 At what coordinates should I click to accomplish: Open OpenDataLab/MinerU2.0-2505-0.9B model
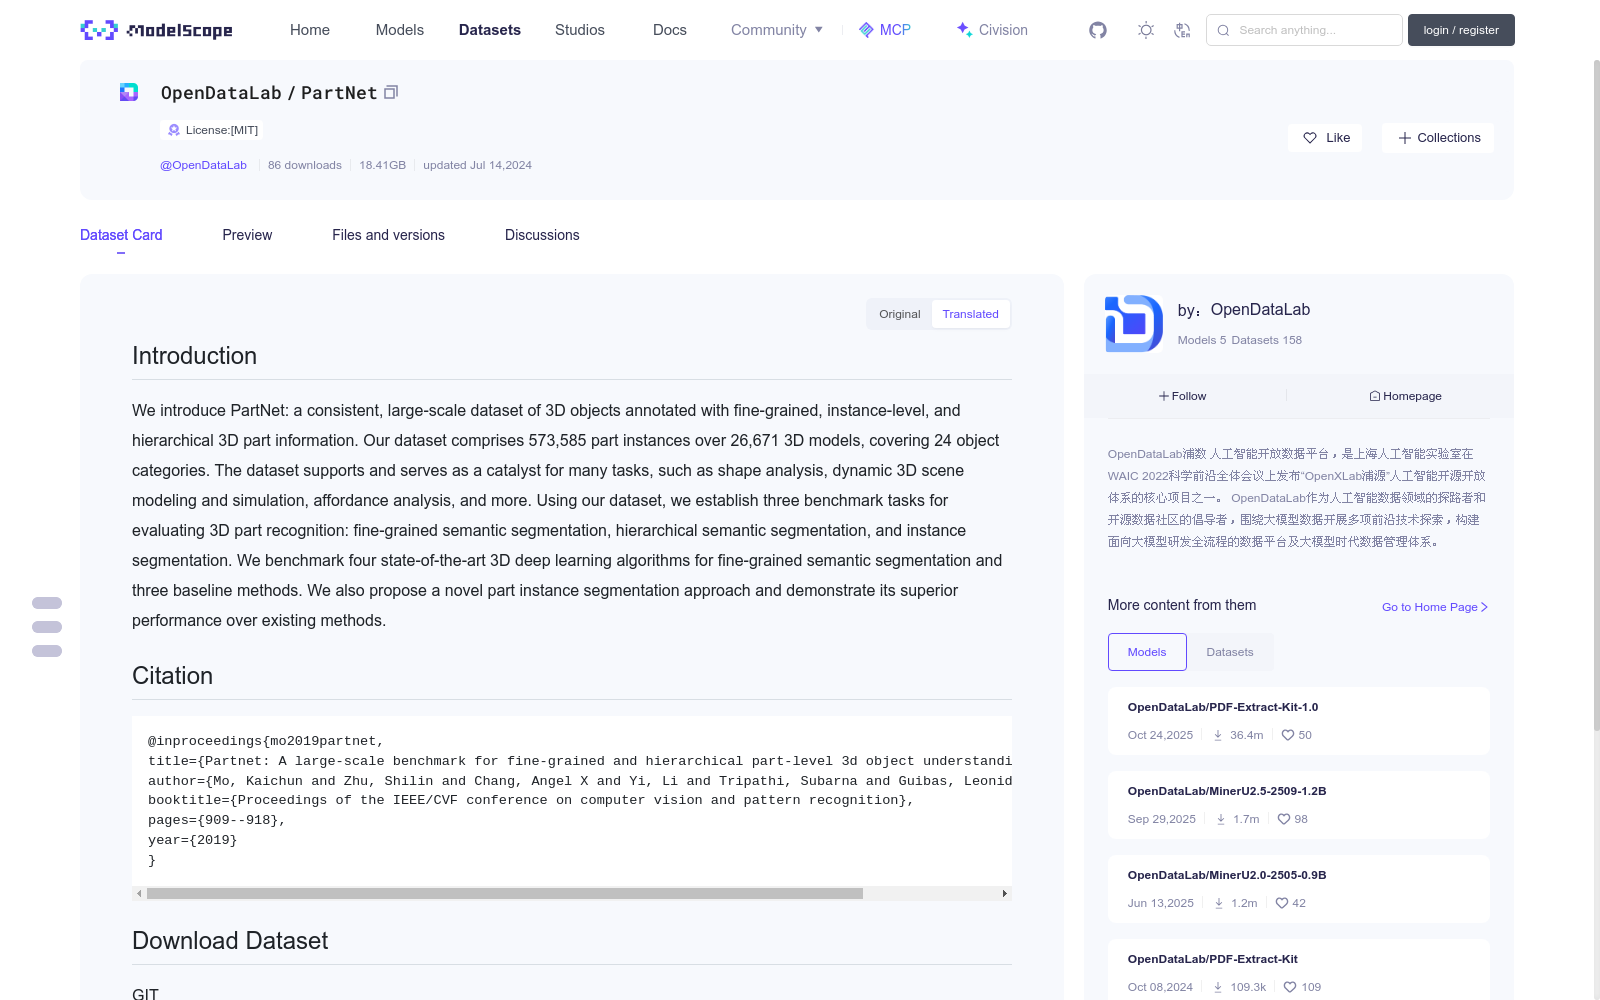[x=1227, y=875]
